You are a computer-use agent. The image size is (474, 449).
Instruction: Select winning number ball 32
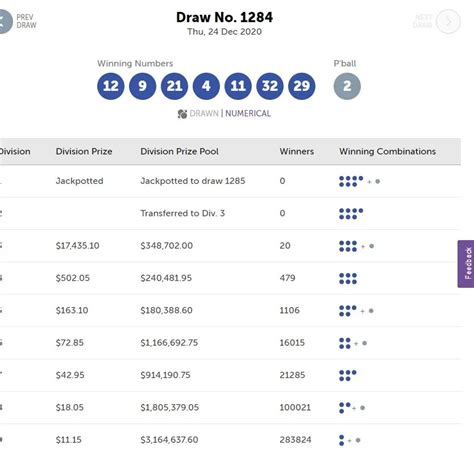[270, 86]
